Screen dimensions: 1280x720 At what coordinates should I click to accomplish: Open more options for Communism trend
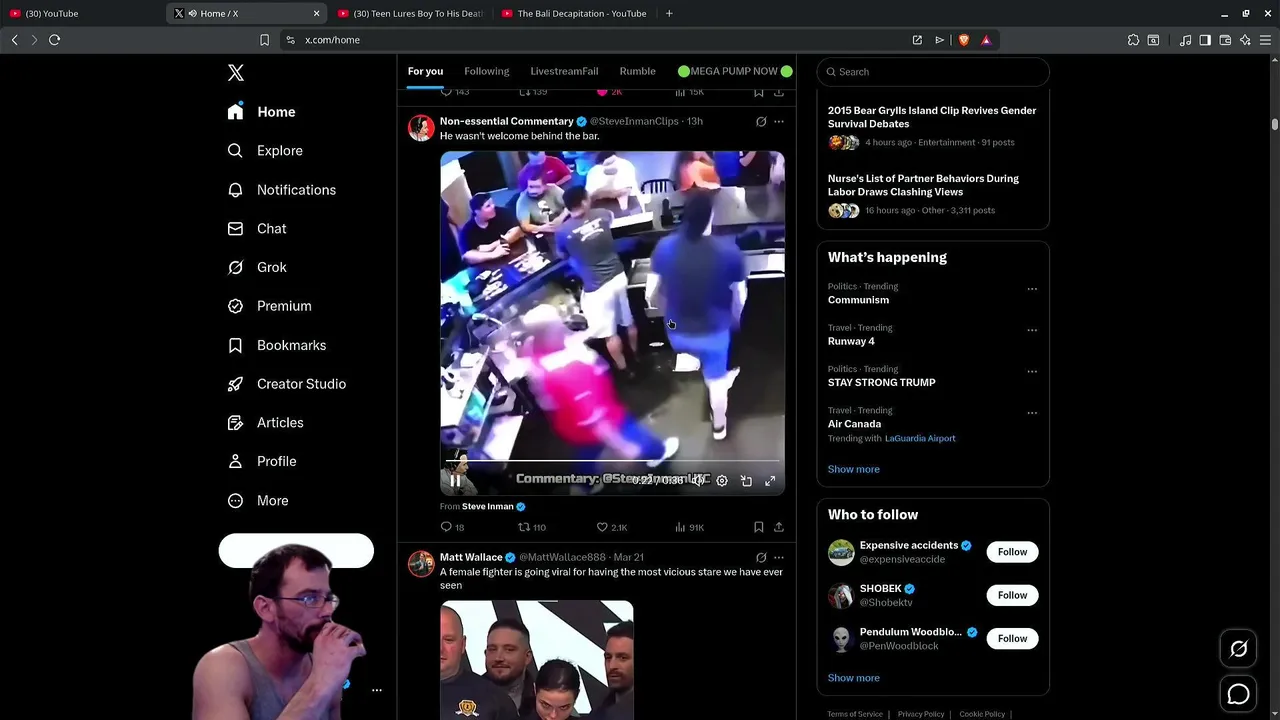[x=1032, y=289]
